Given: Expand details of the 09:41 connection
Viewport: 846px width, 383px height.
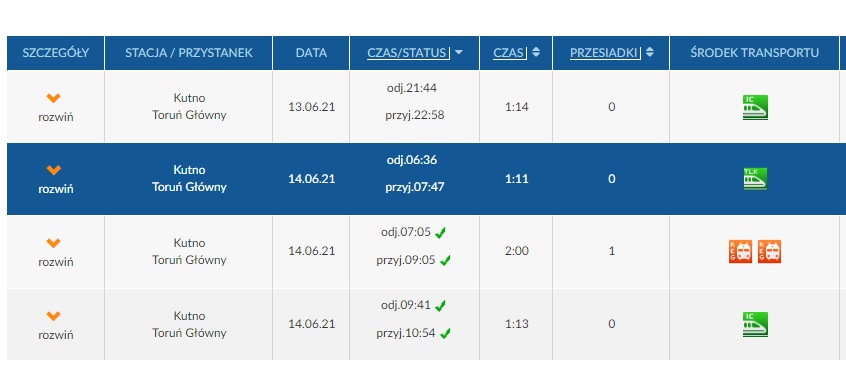Looking at the screenshot, I should [x=56, y=325].
